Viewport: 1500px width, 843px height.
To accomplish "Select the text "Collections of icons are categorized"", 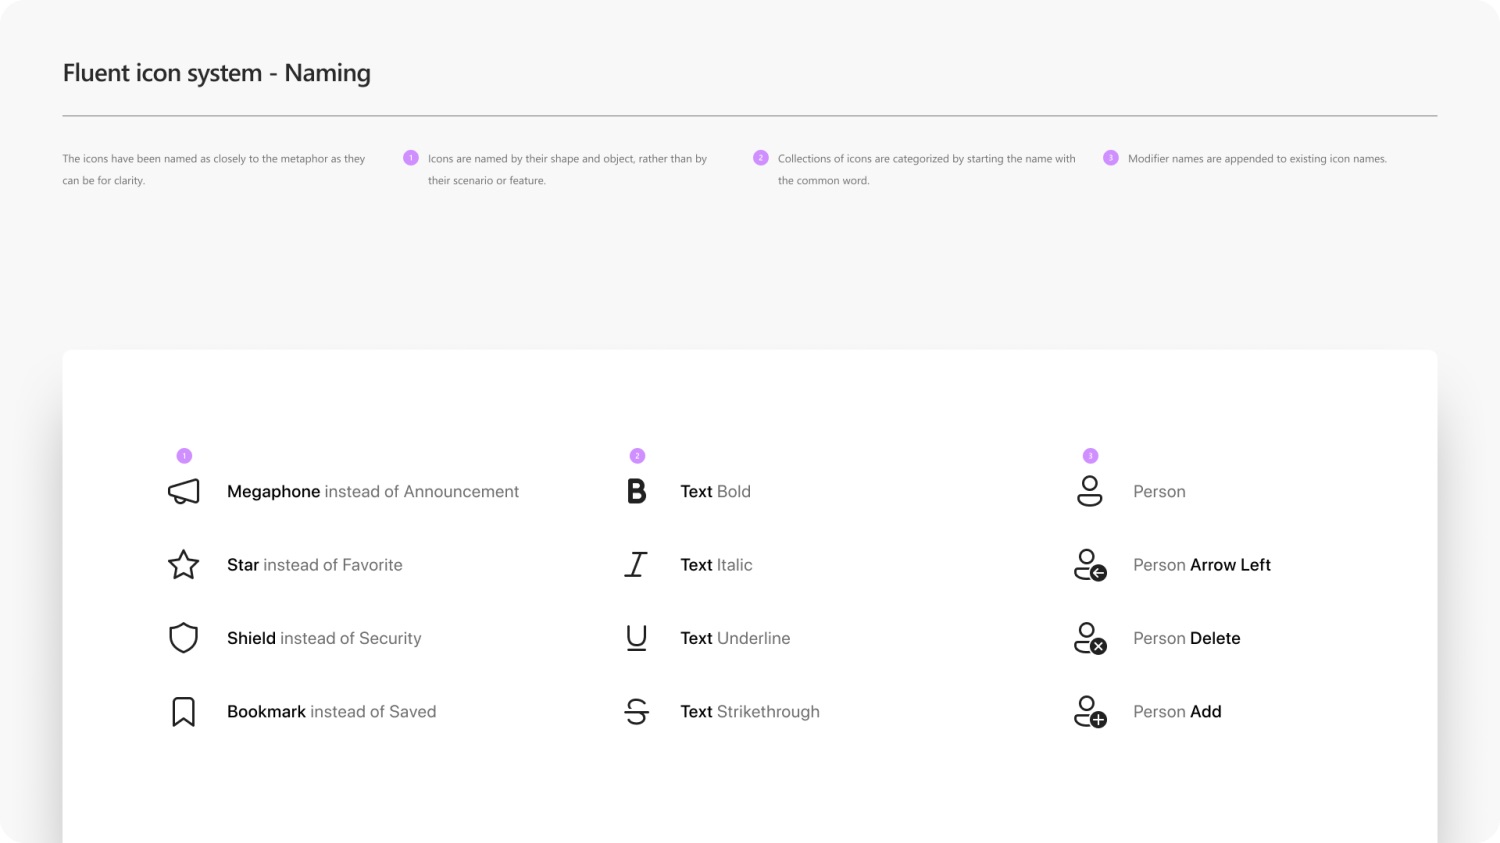I will 927,170.
